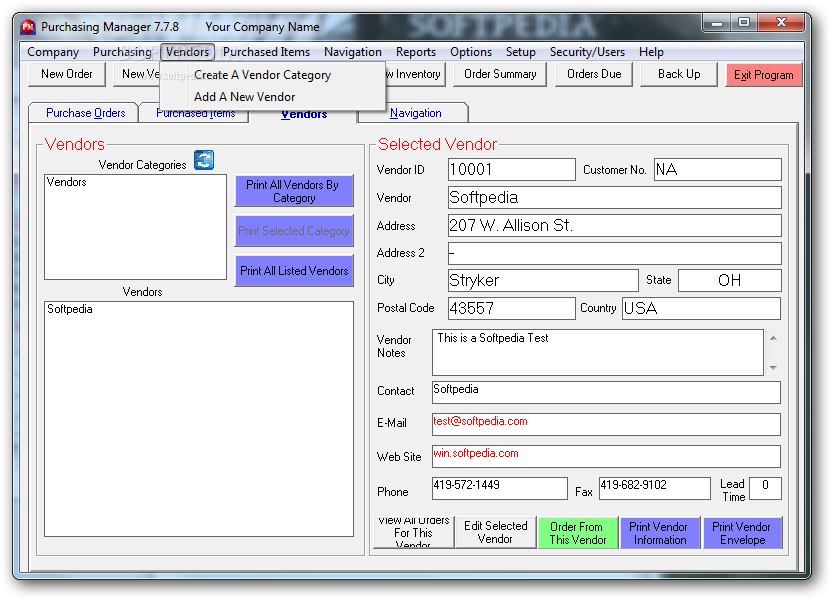Click the Address 2 field
Image resolution: width=832 pixels, height=600 pixels.
(x=614, y=253)
